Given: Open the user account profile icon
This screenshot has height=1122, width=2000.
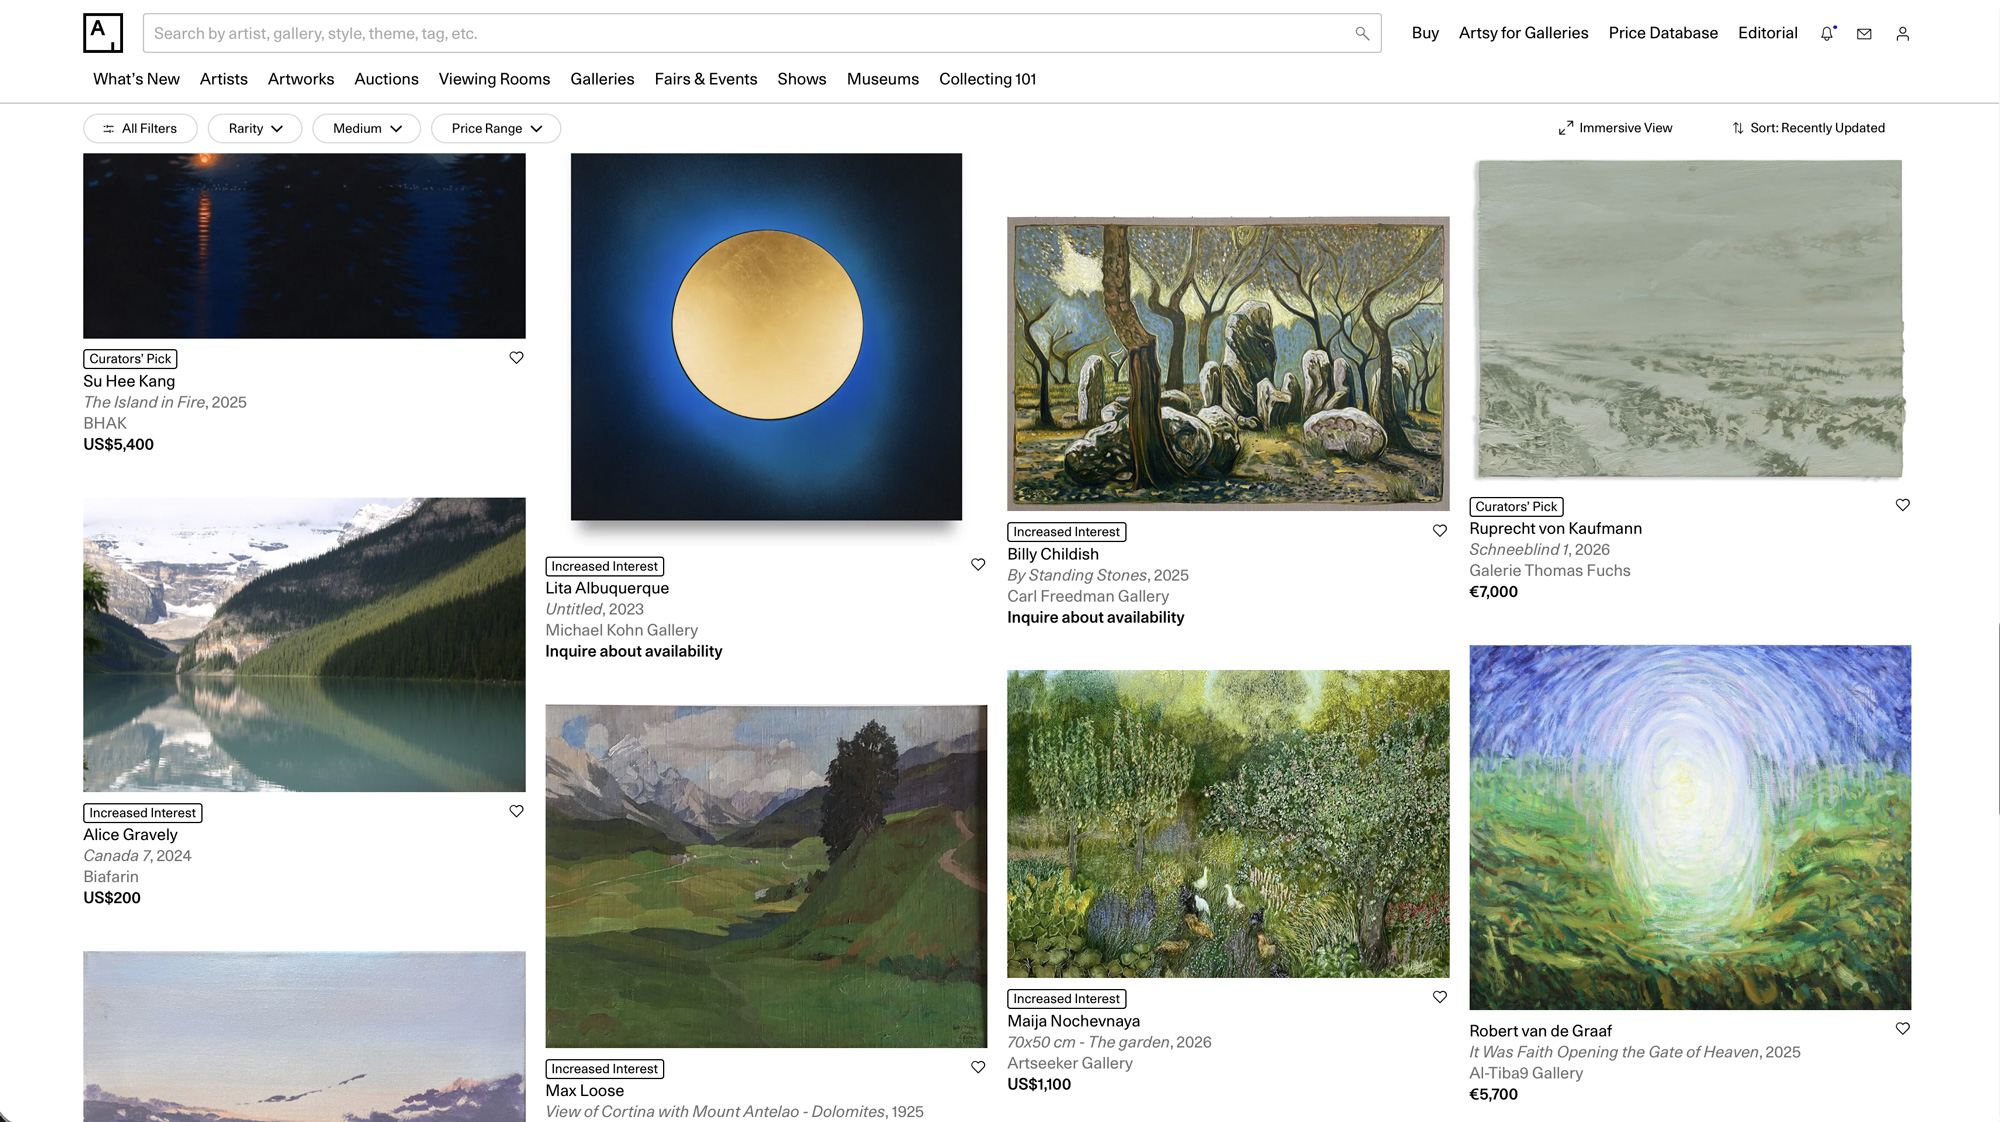Looking at the screenshot, I should pos(1902,33).
